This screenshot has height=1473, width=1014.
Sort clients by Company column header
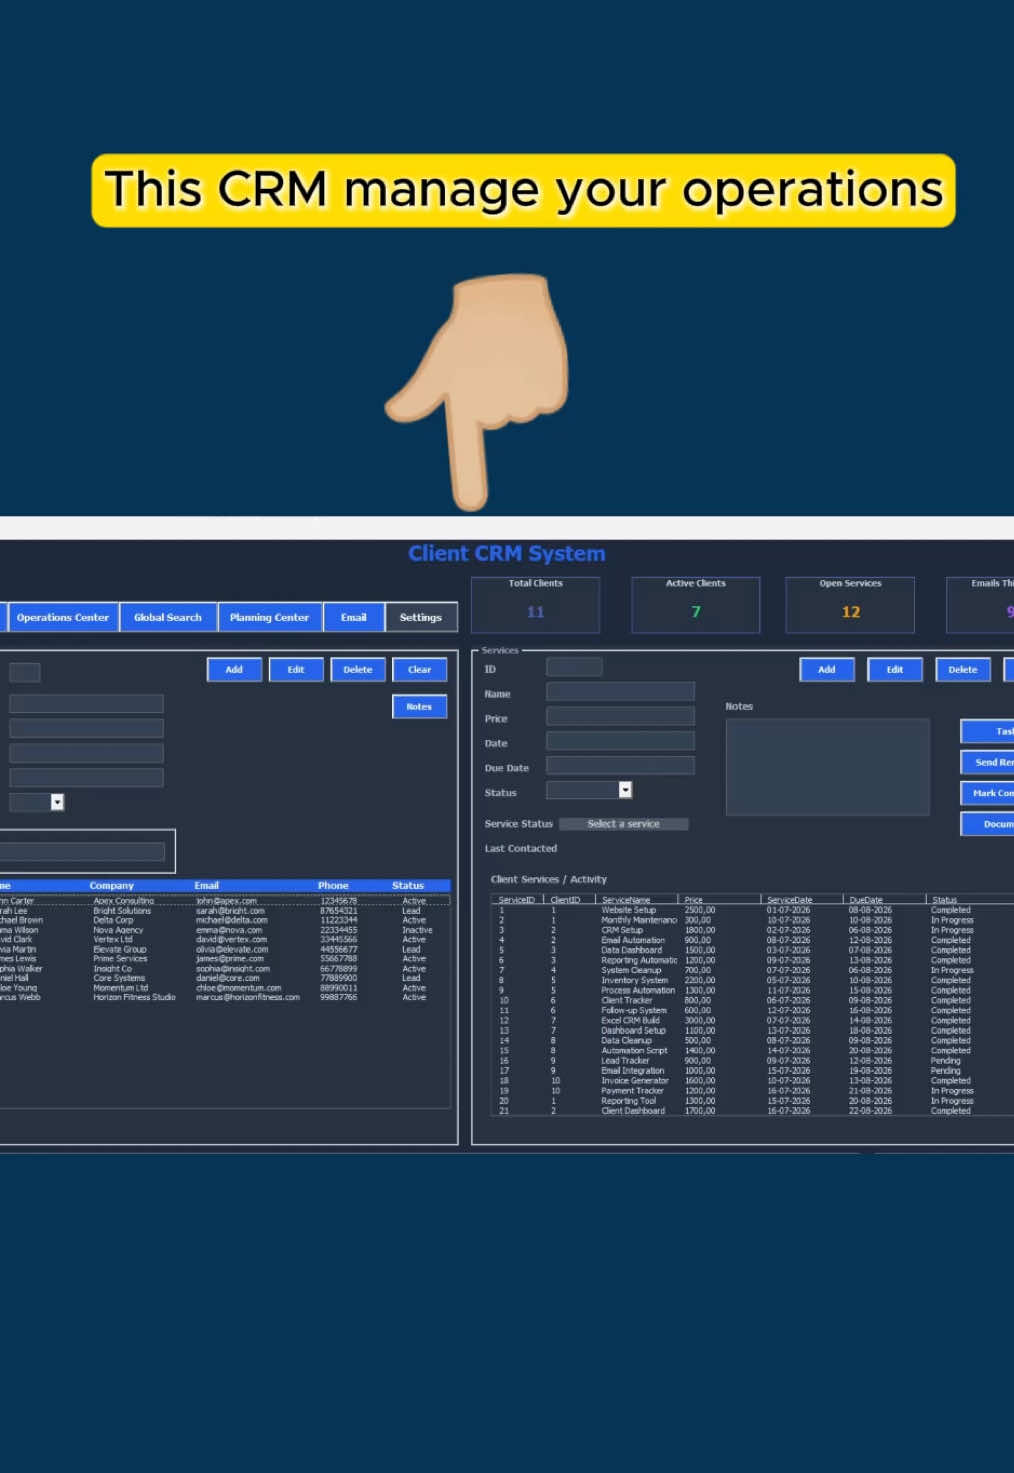coord(111,886)
